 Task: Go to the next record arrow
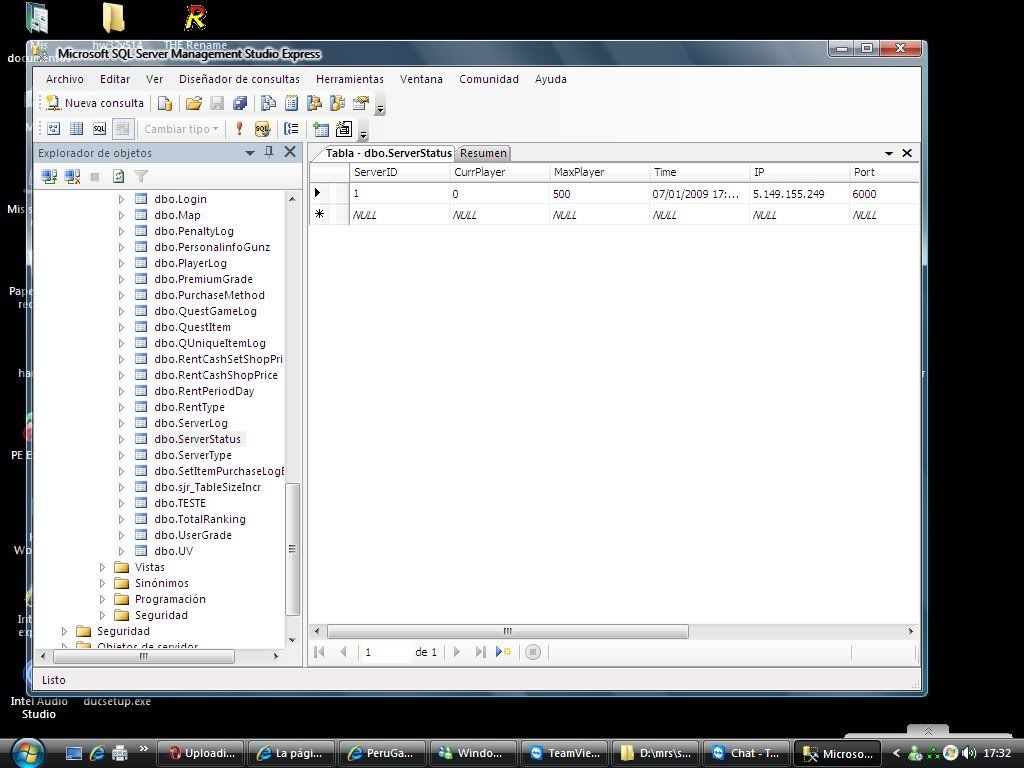(x=456, y=652)
